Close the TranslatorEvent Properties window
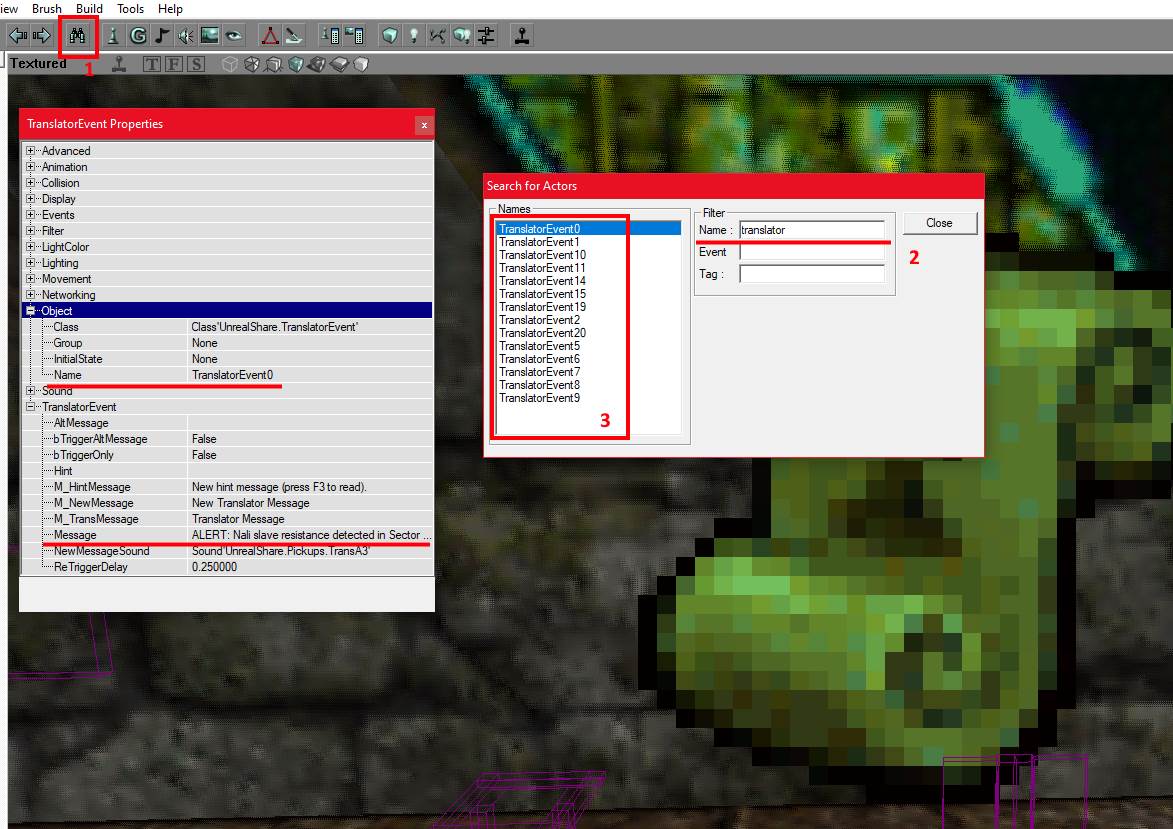Viewport: 1173px width, 829px height. click(x=423, y=125)
